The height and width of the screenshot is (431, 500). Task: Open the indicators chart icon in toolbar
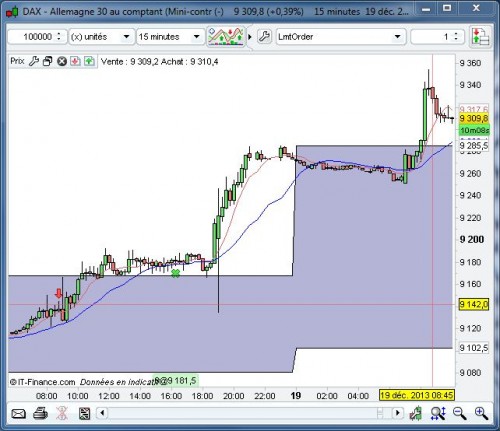coord(226,36)
